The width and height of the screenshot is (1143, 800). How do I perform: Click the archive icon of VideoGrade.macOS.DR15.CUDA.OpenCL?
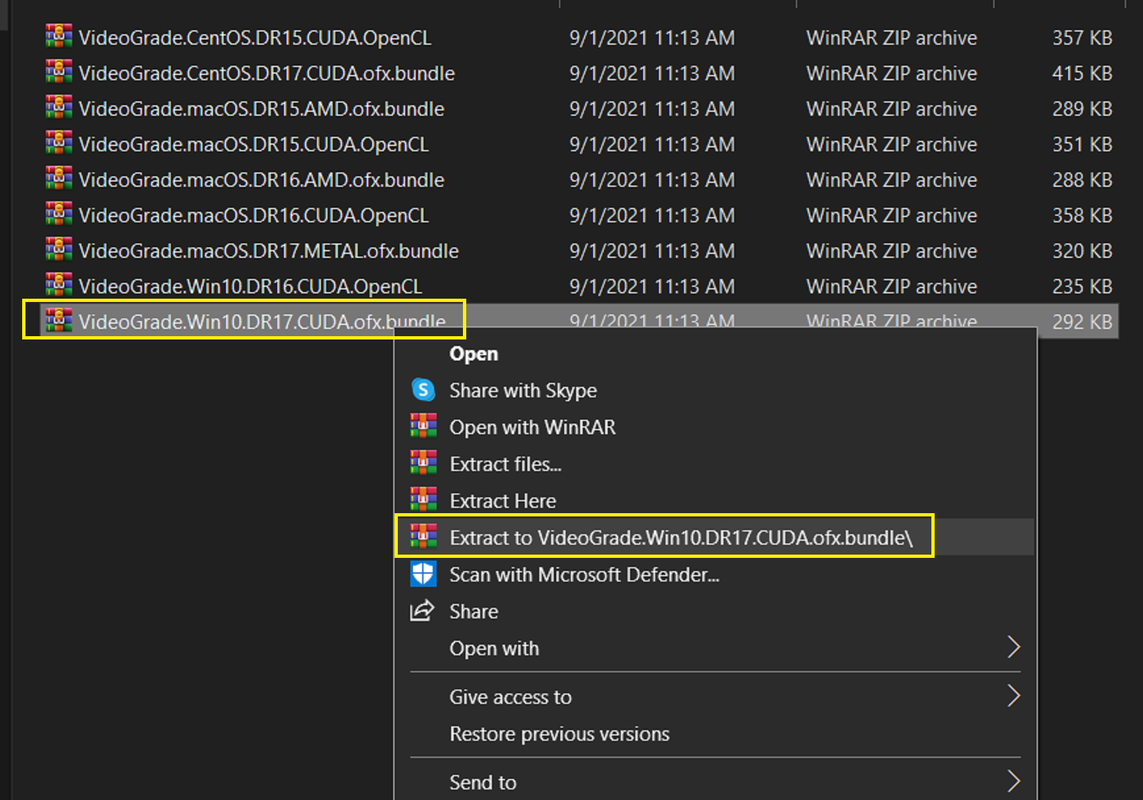58,144
